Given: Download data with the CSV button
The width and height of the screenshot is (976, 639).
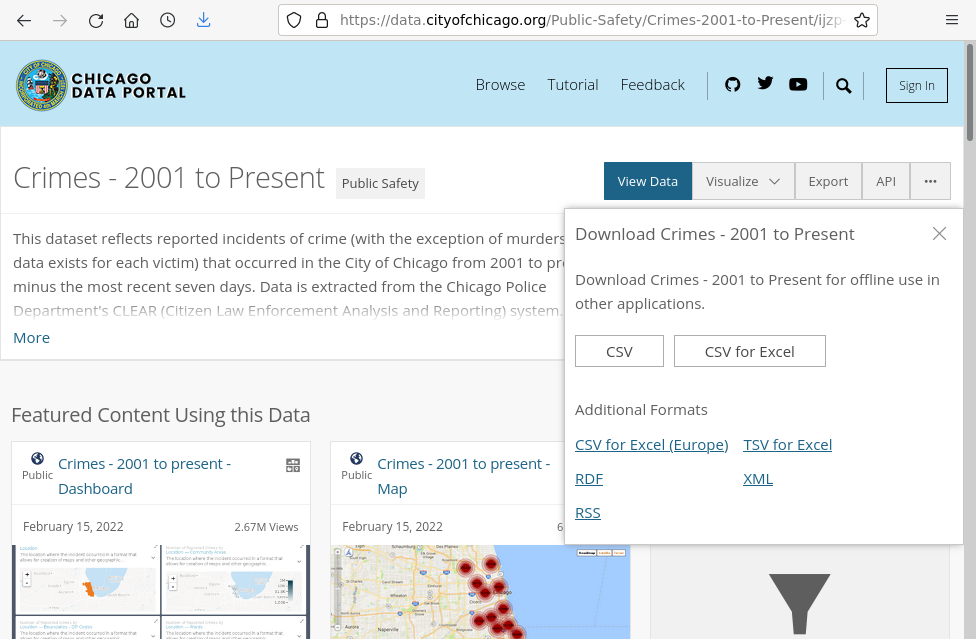Looking at the screenshot, I should pos(619,351).
